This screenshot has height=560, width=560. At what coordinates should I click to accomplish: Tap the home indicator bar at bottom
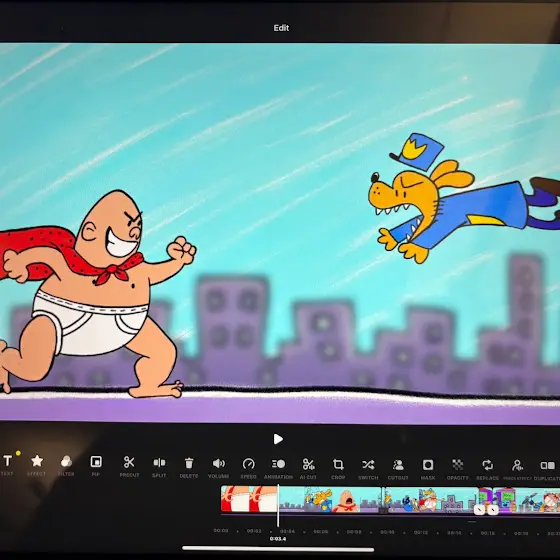pos(278,549)
